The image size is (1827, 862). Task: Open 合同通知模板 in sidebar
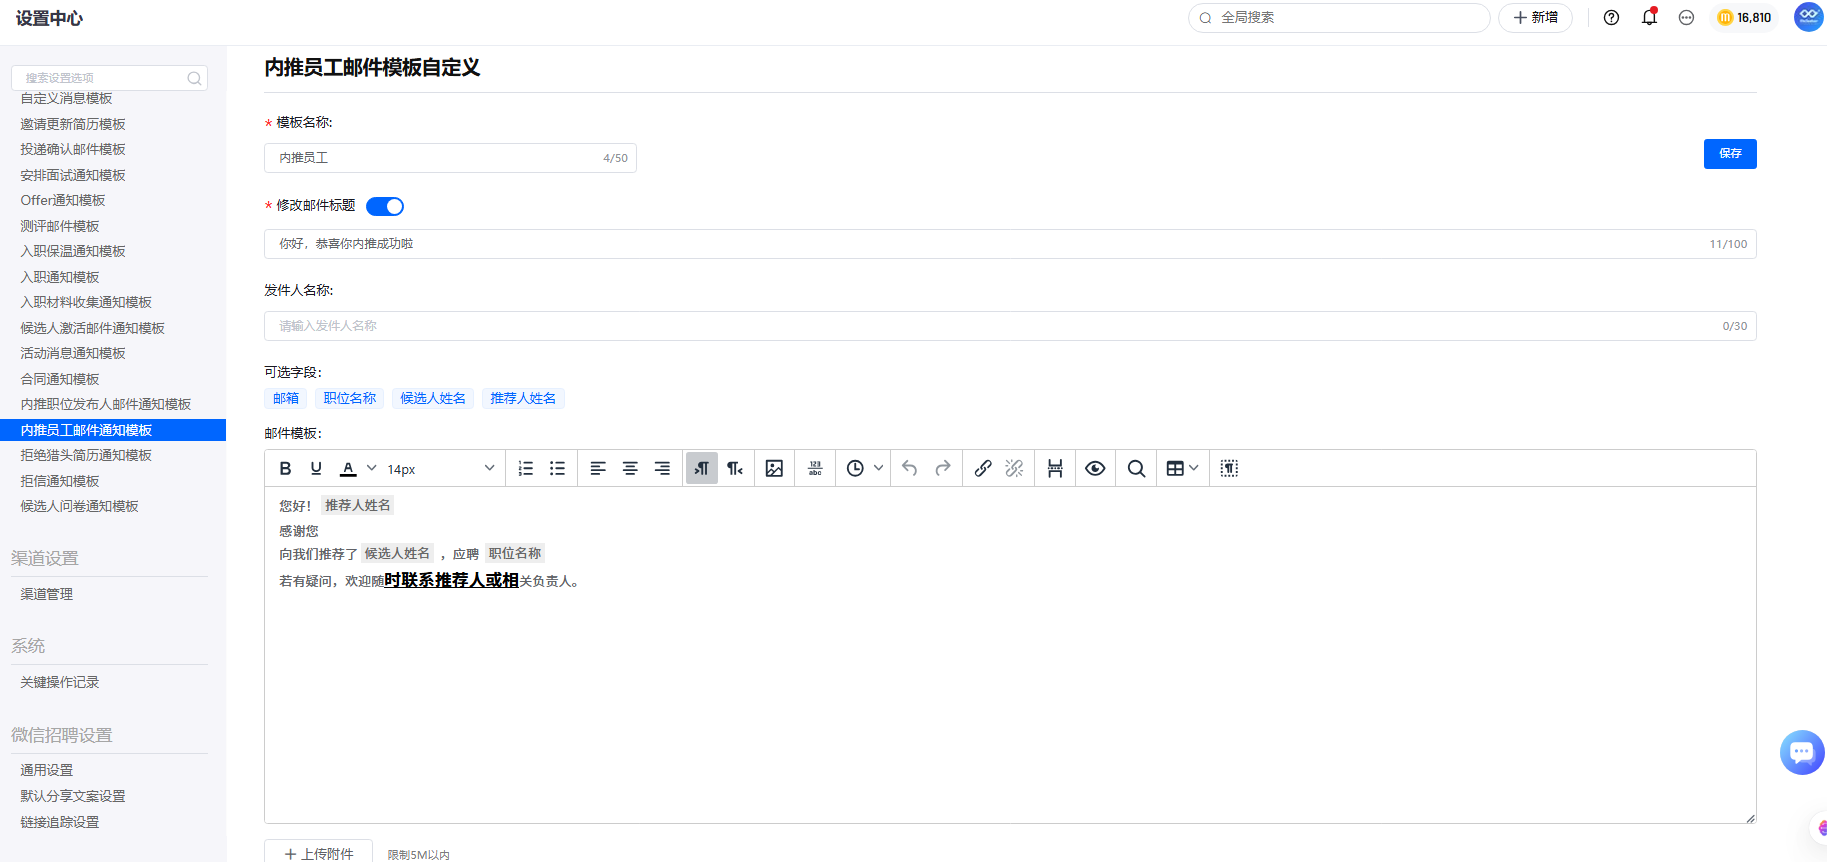pos(60,379)
